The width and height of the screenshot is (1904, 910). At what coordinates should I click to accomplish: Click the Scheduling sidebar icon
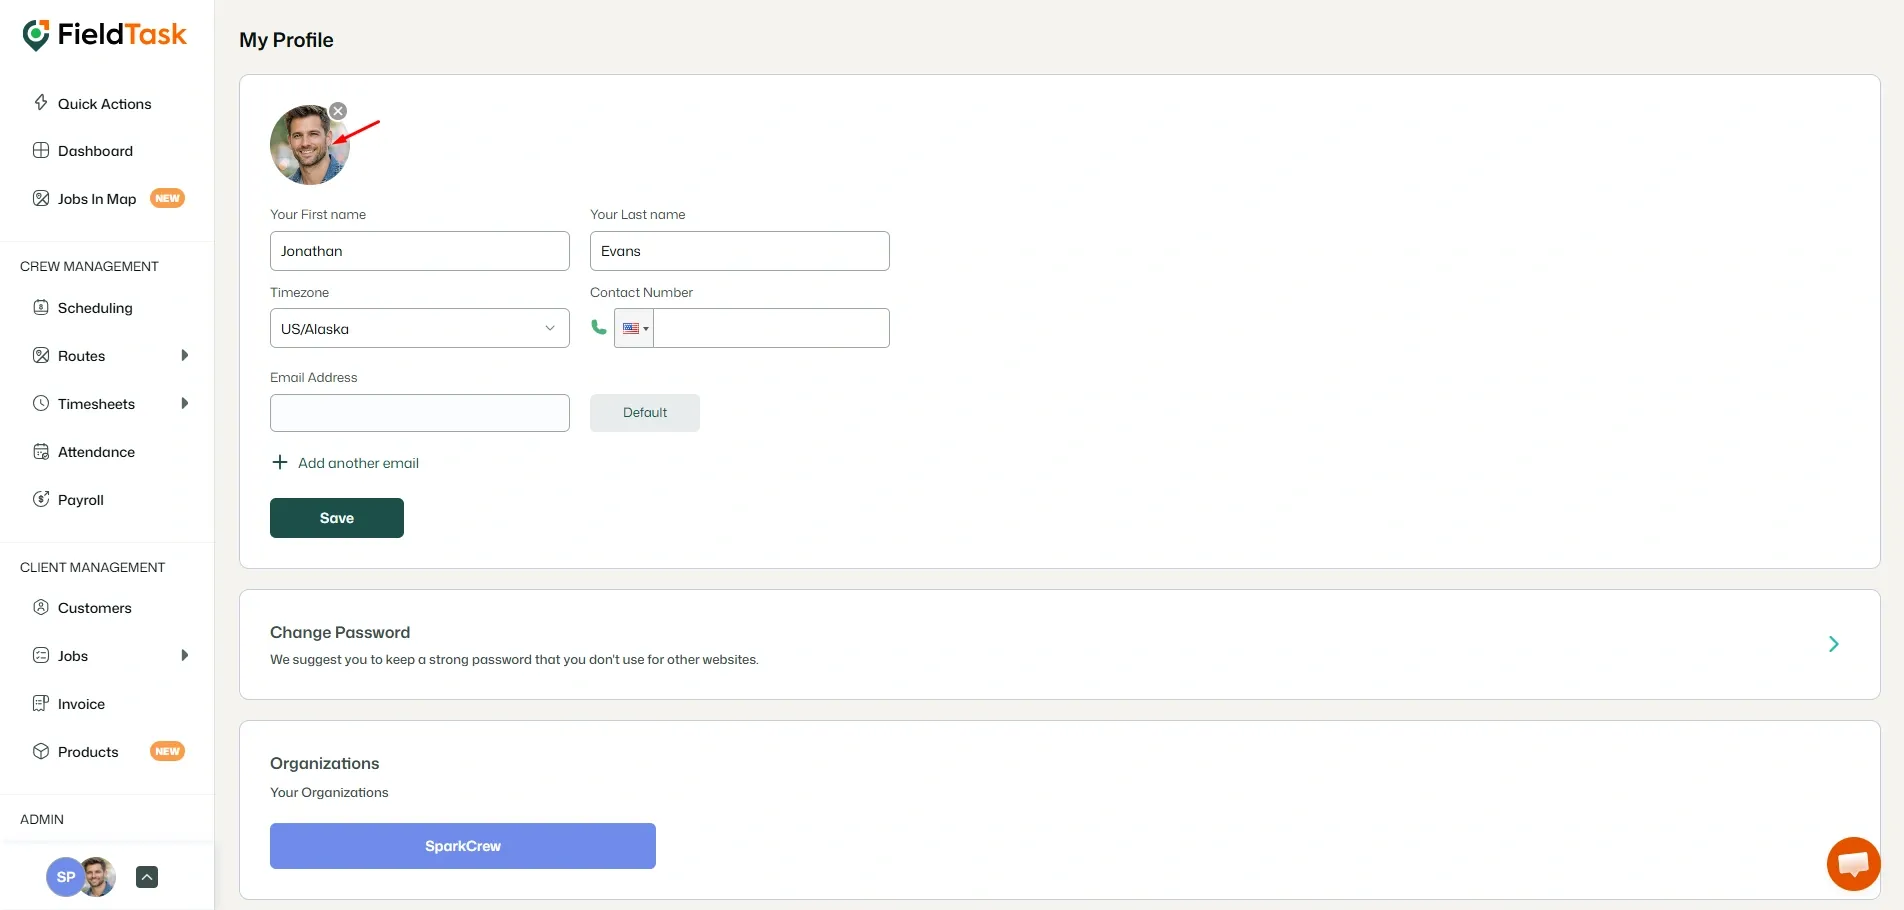point(41,307)
